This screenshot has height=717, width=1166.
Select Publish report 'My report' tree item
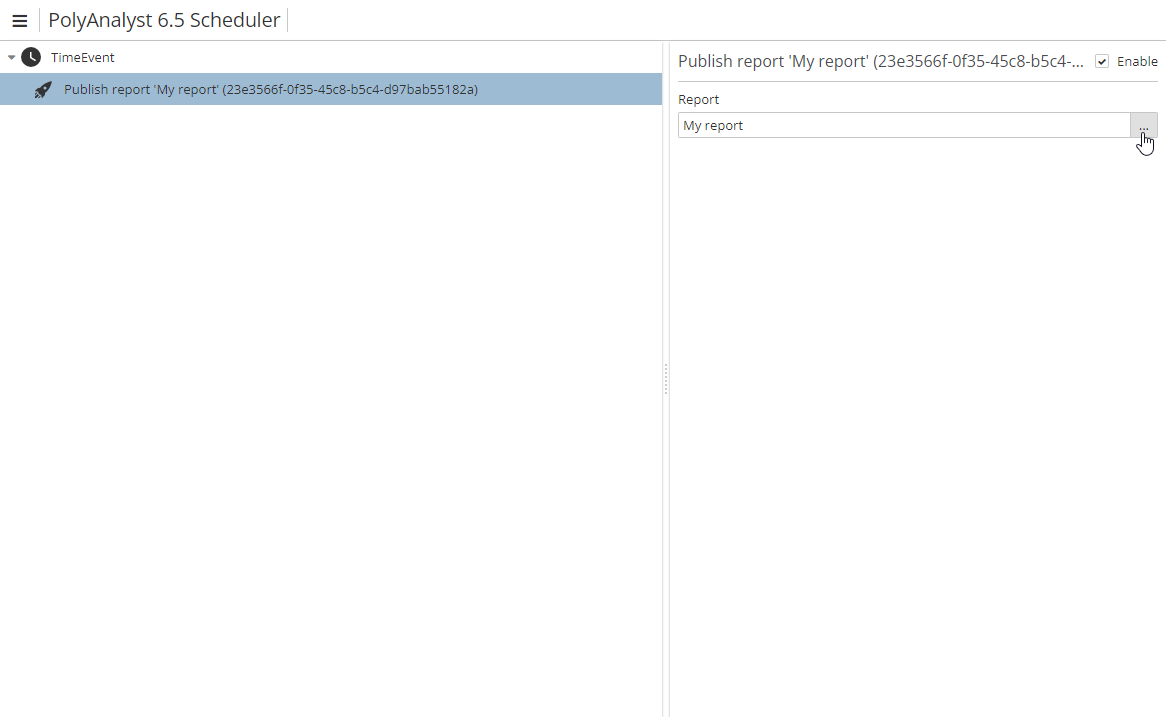(140, 90)
